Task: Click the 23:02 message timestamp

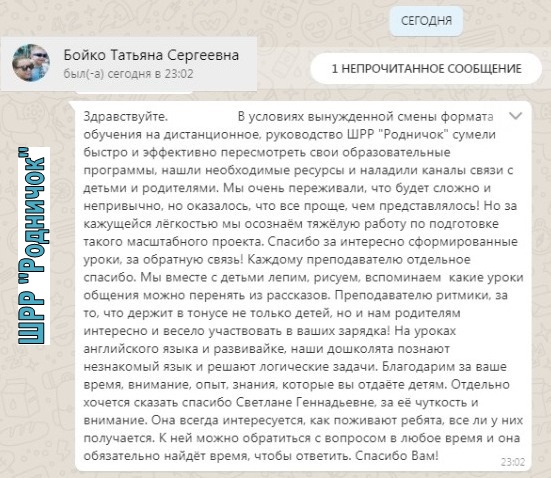Action: click(513, 462)
